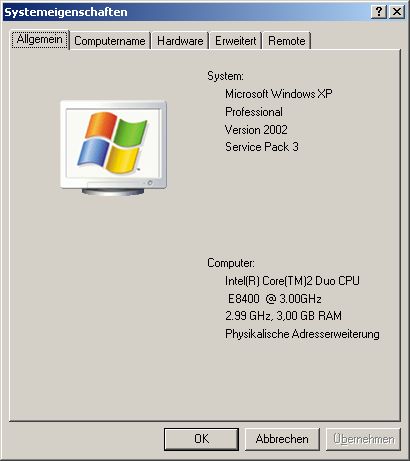Click the E8400 @ 3.00GHz text
The image size is (410, 461).
(275, 298)
